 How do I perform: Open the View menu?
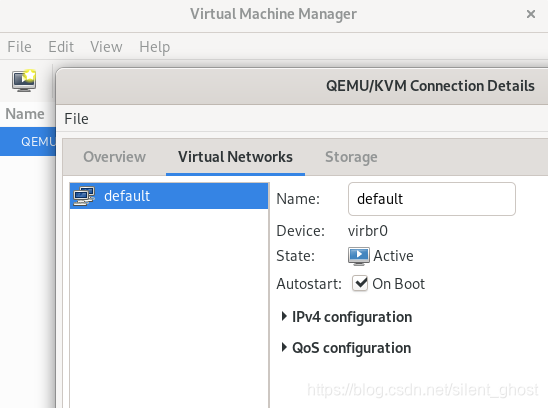point(106,46)
